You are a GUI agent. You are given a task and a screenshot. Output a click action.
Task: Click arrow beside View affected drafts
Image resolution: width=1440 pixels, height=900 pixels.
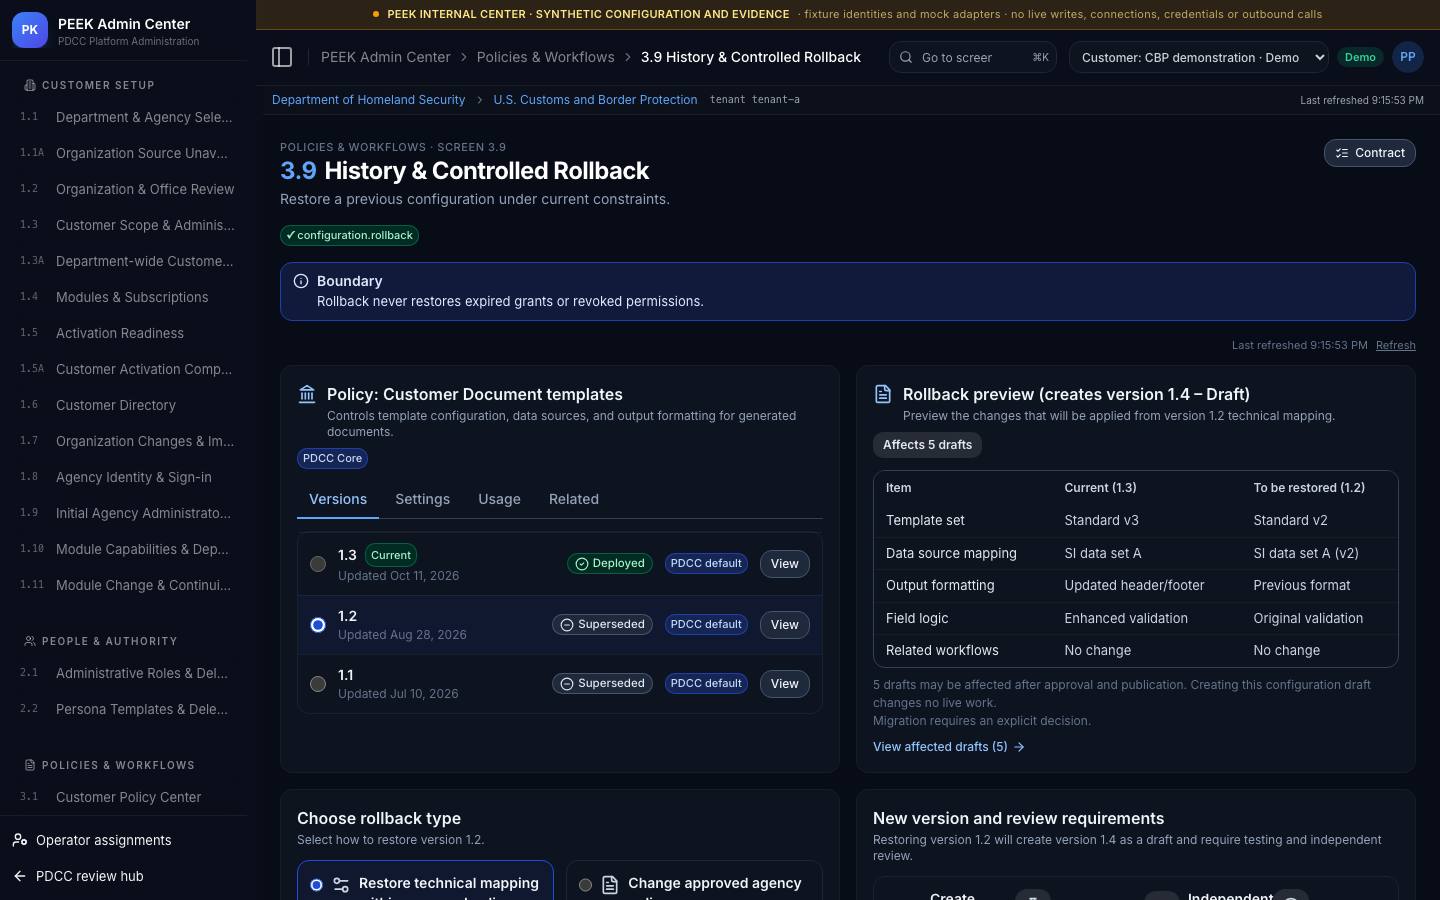click(x=1019, y=747)
